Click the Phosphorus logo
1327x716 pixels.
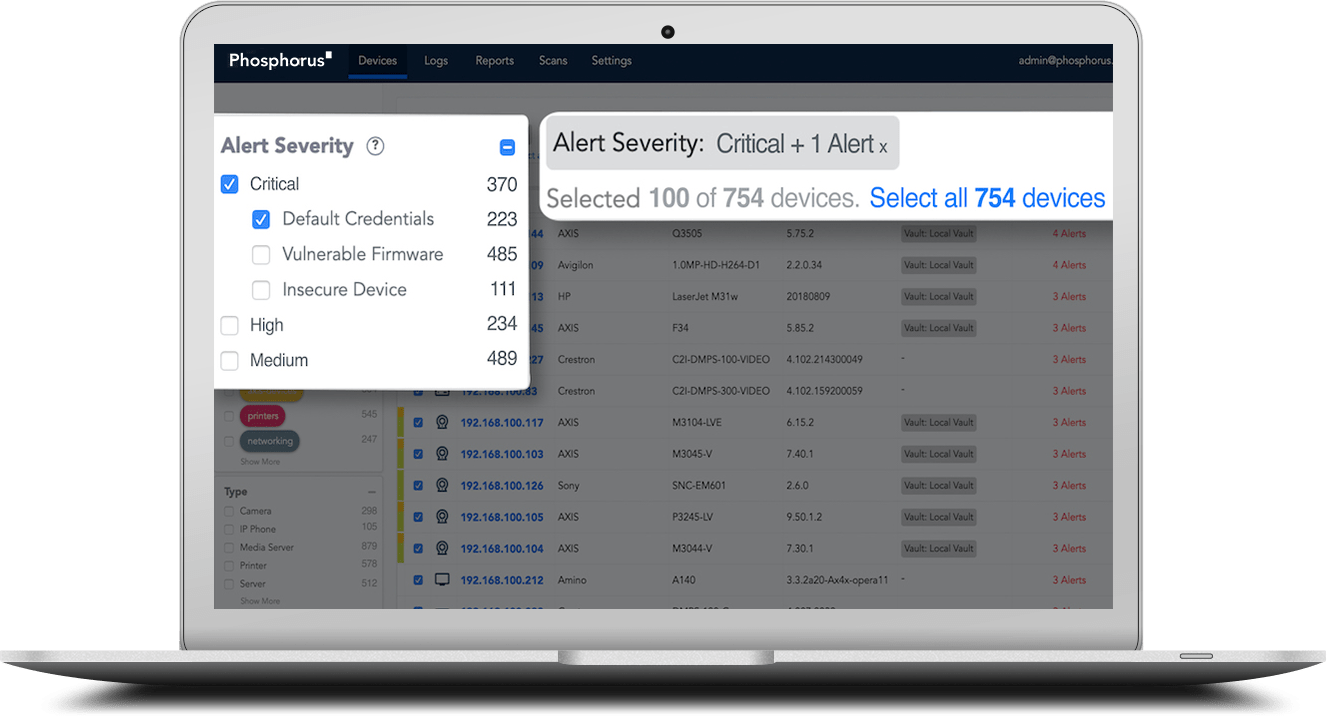[280, 61]
